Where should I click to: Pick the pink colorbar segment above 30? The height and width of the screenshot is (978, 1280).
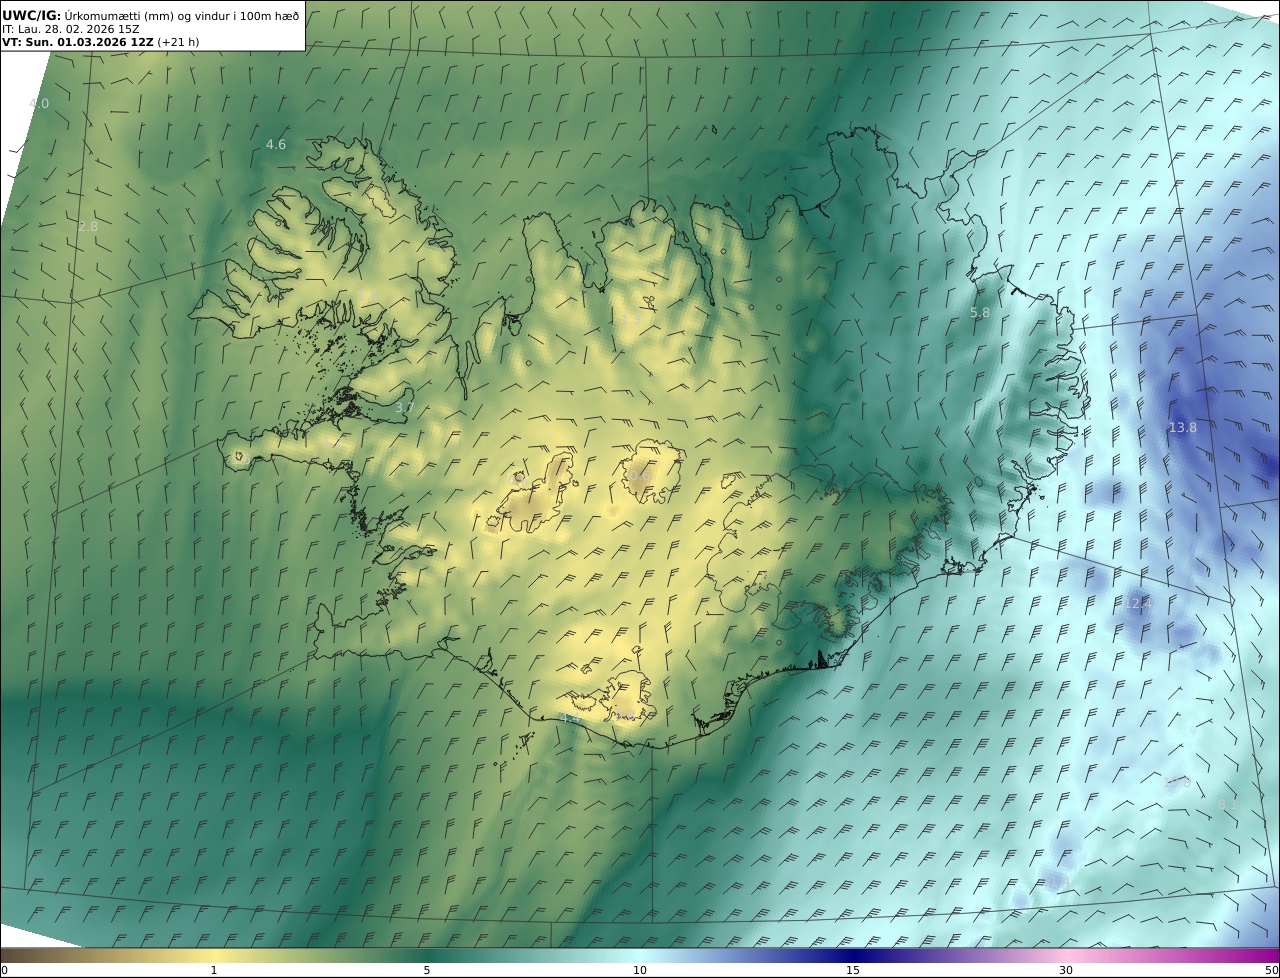[1066, 955]
